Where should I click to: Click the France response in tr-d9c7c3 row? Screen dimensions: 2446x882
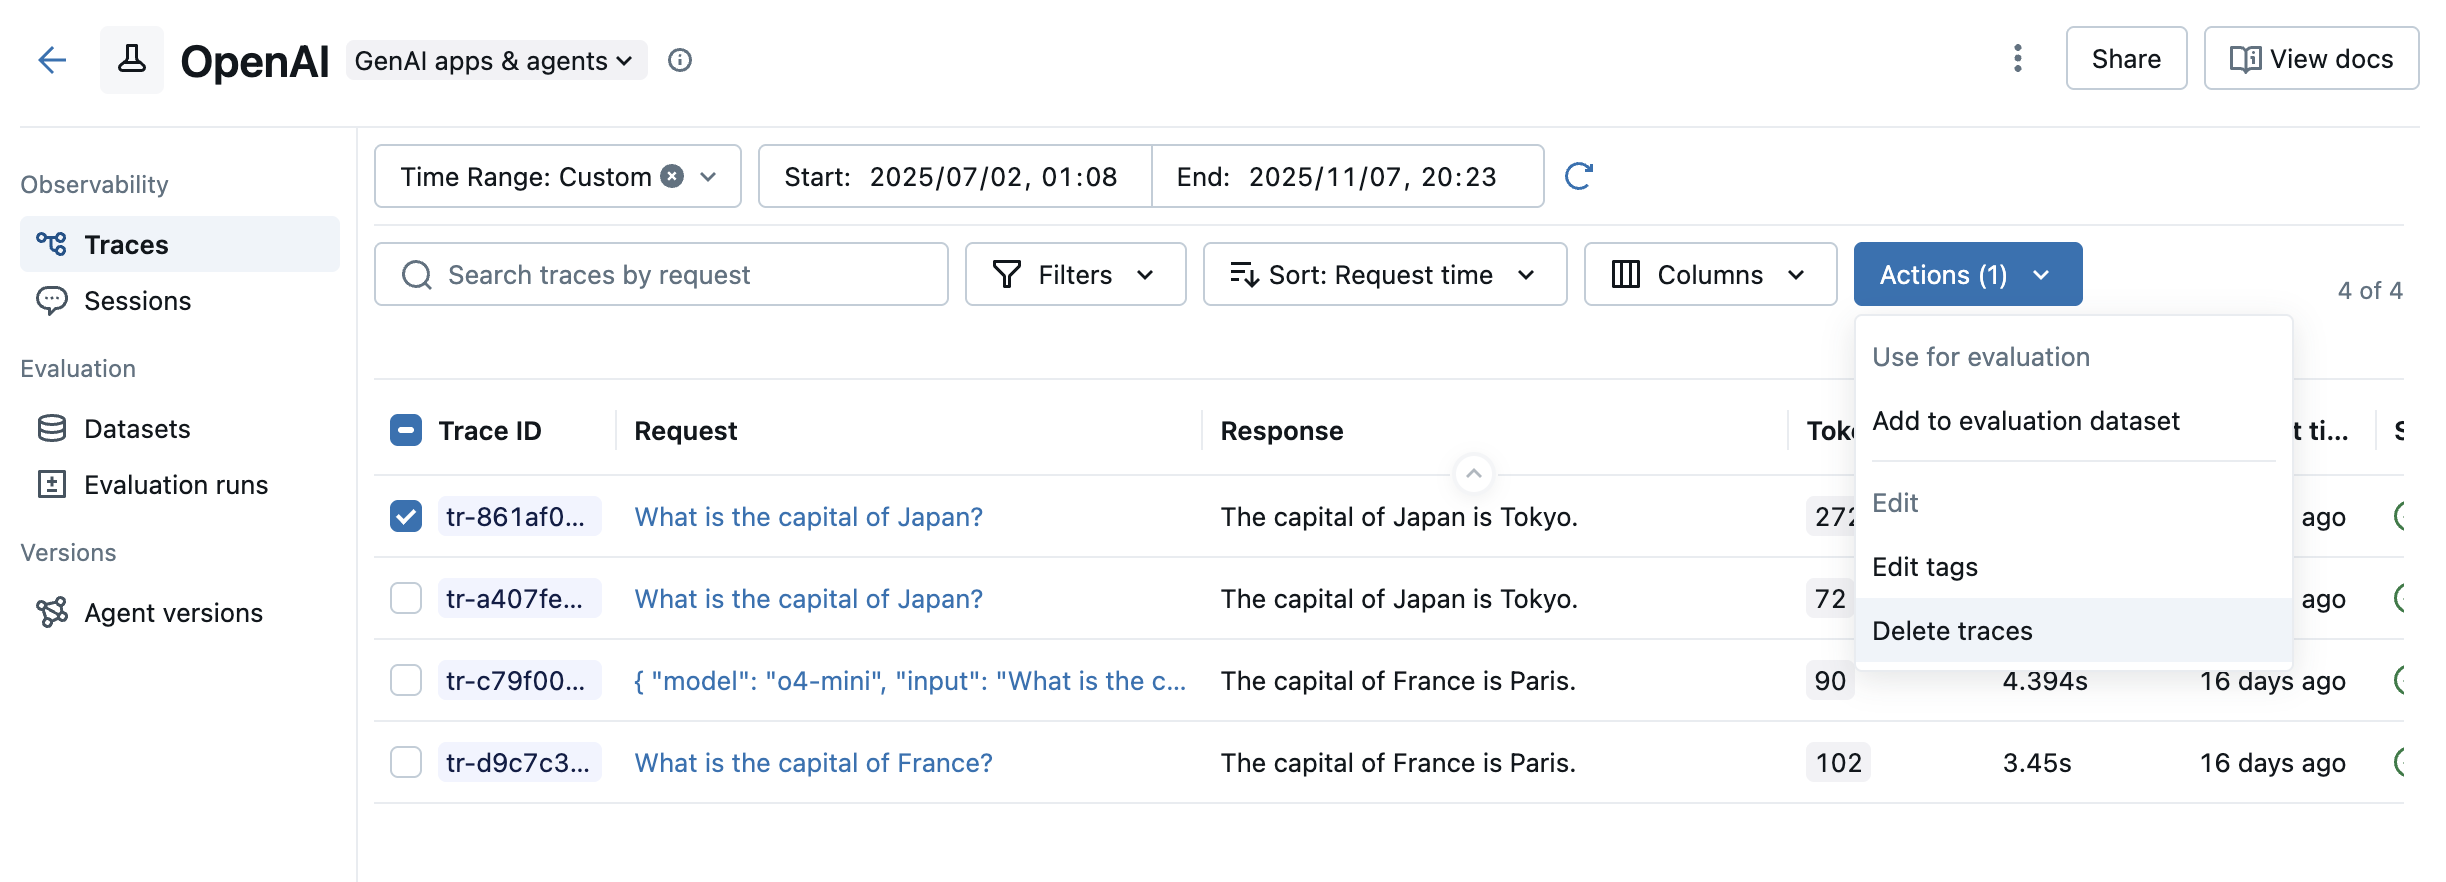point(1398,763)
